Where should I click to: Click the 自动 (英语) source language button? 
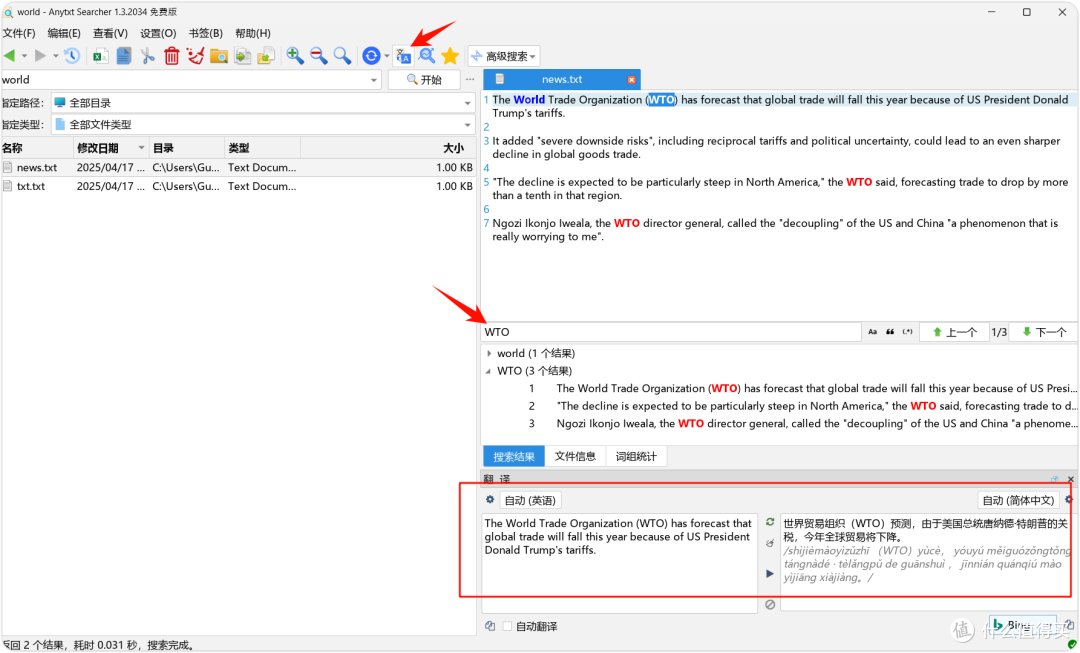[x=530, y=500]
